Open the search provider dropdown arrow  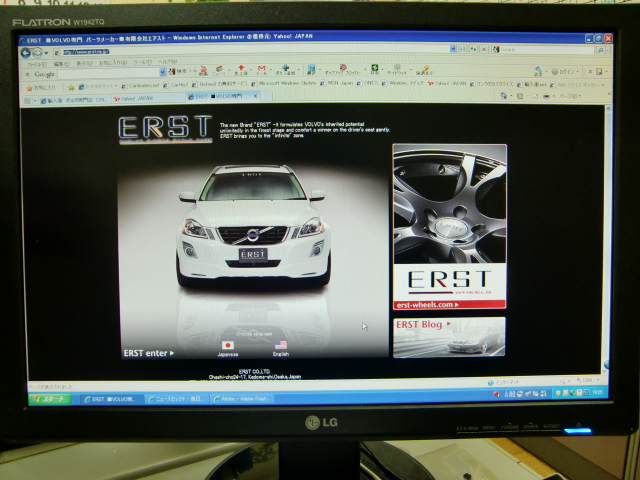tap(607, 51)
